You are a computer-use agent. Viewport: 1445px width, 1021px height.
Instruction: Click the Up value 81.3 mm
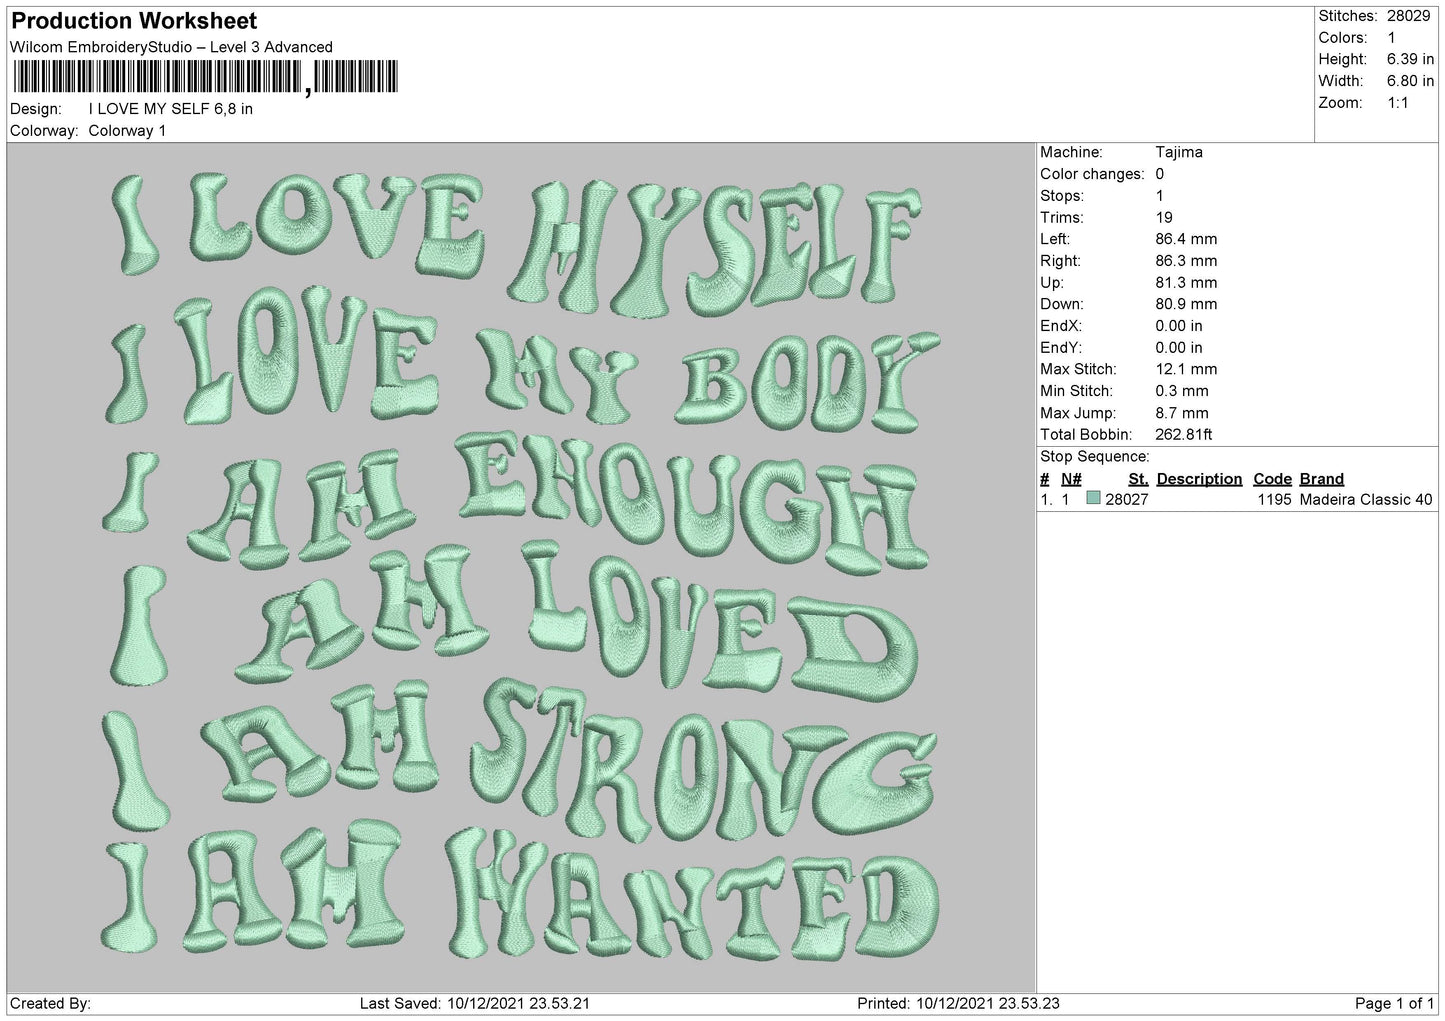click(x=1187, y=283)
